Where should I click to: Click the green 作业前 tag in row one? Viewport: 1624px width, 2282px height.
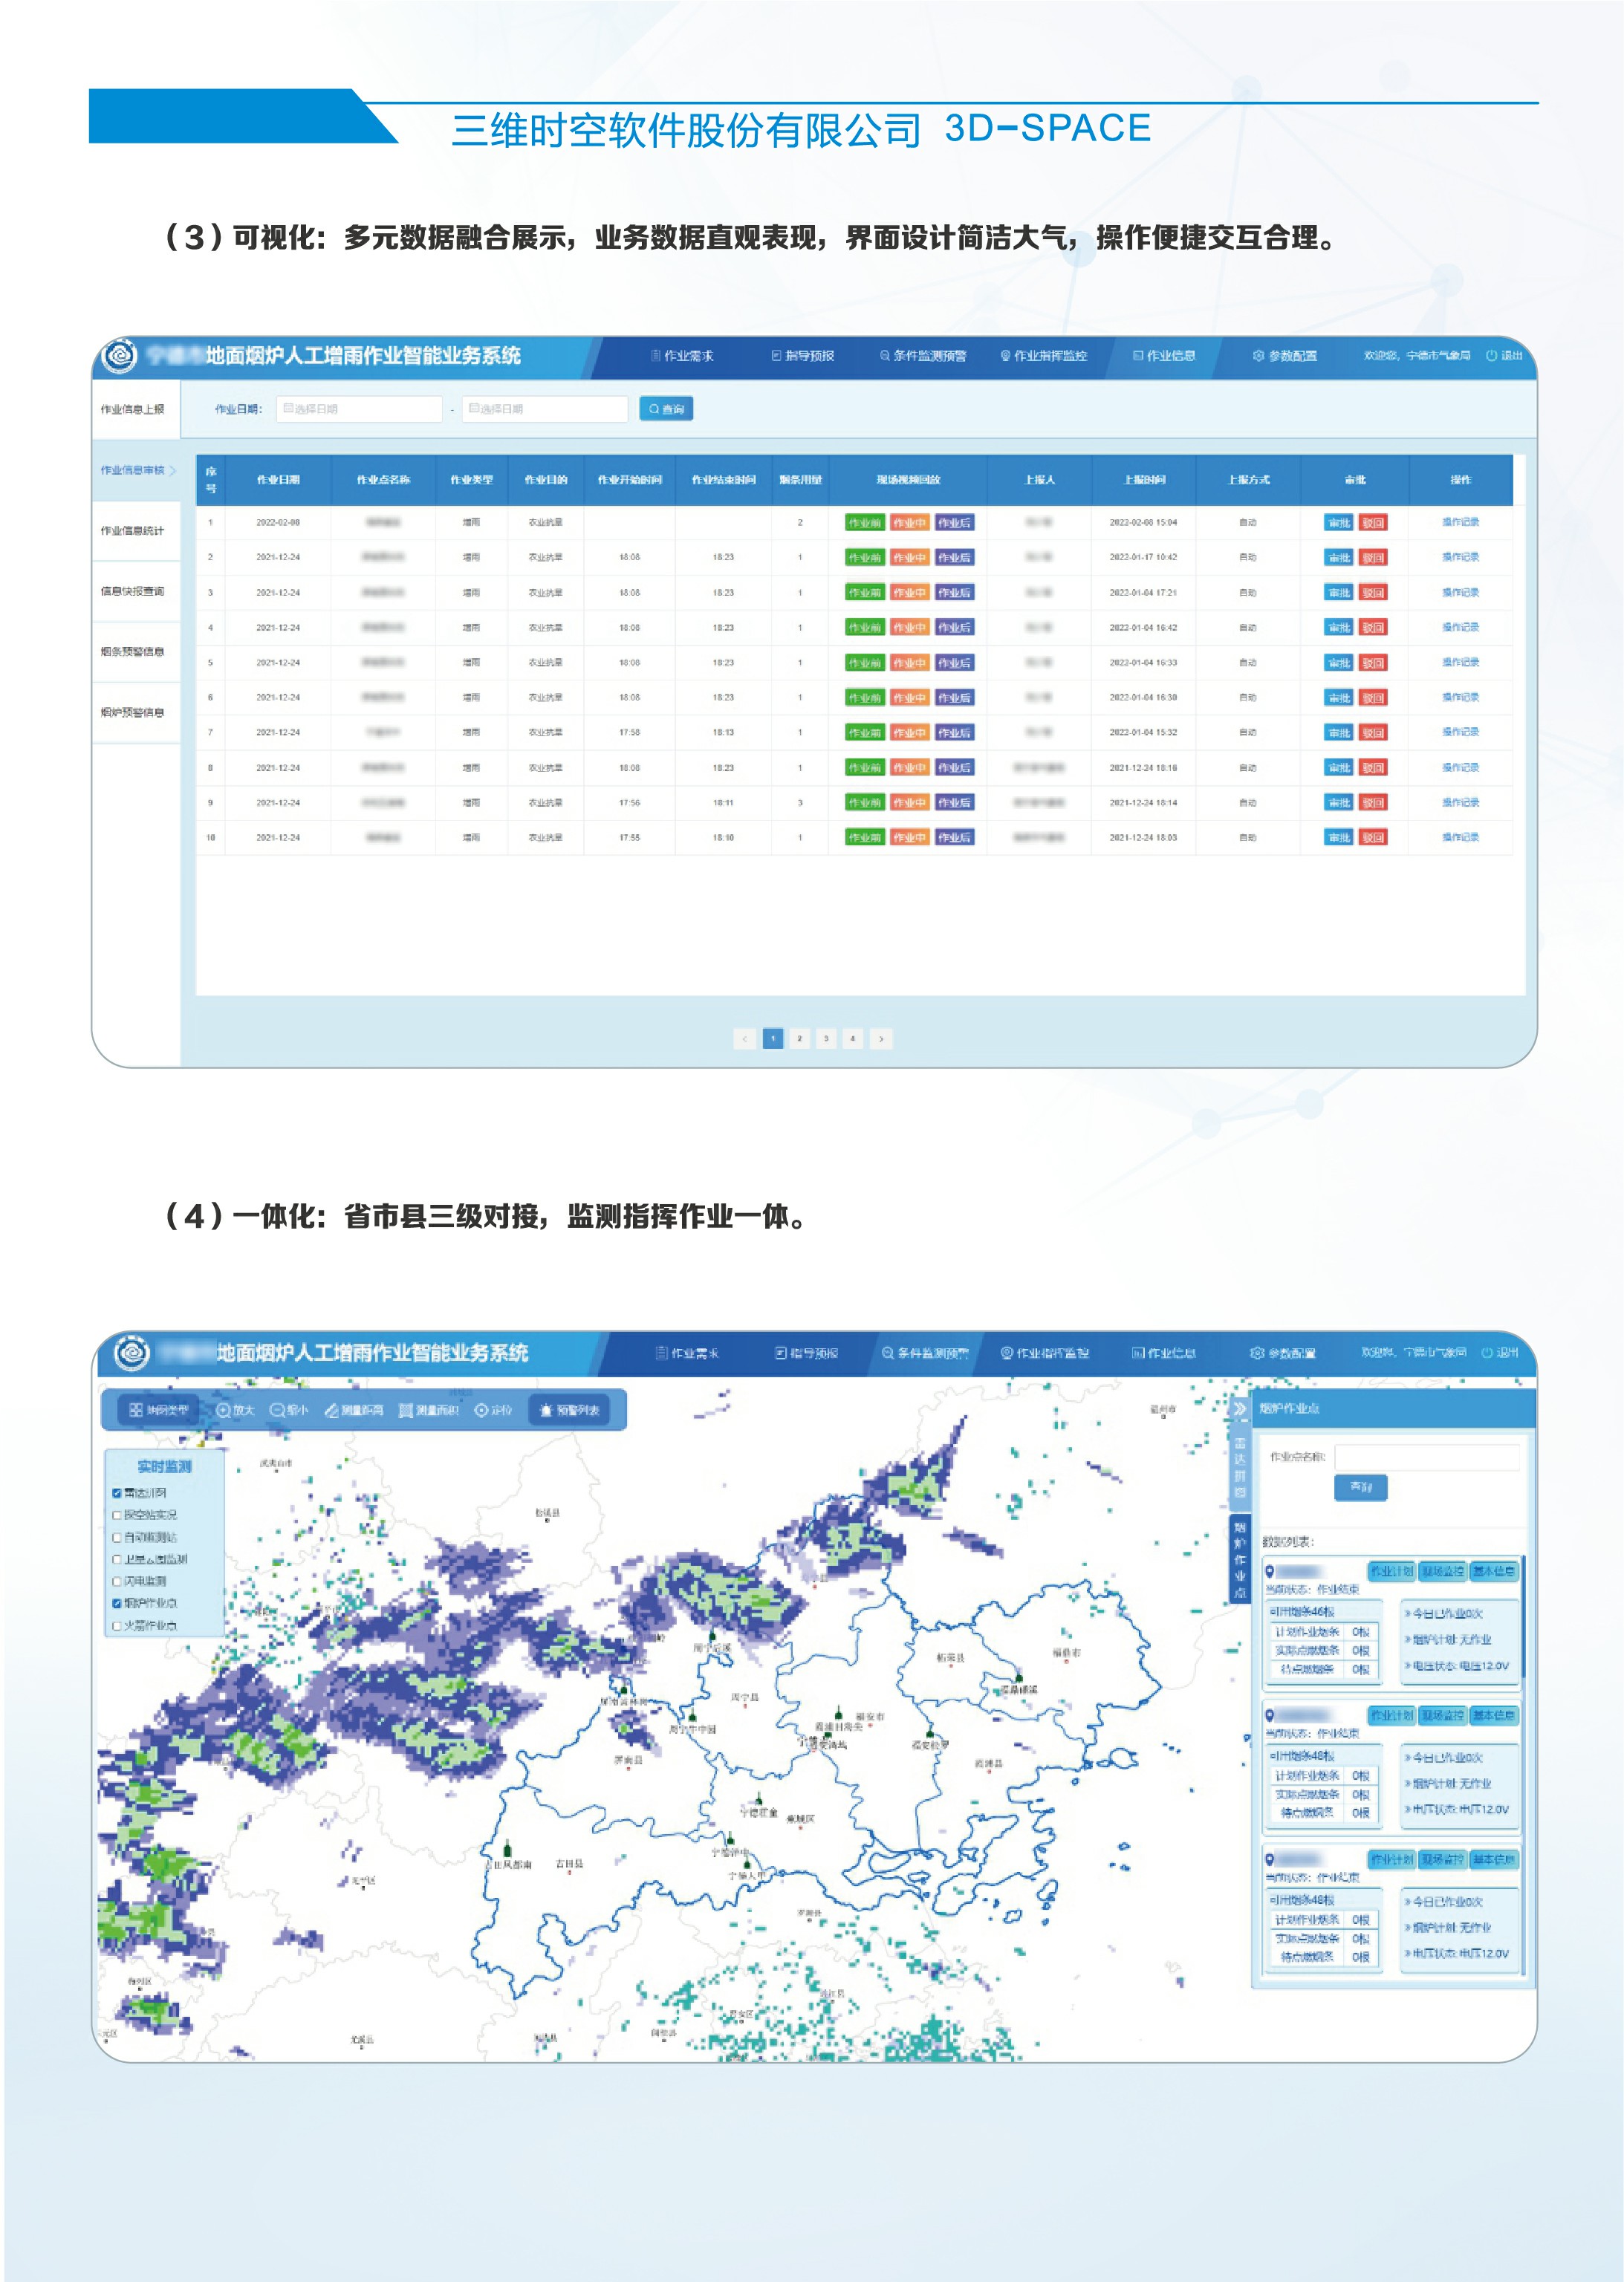click(x=864, y=523)
